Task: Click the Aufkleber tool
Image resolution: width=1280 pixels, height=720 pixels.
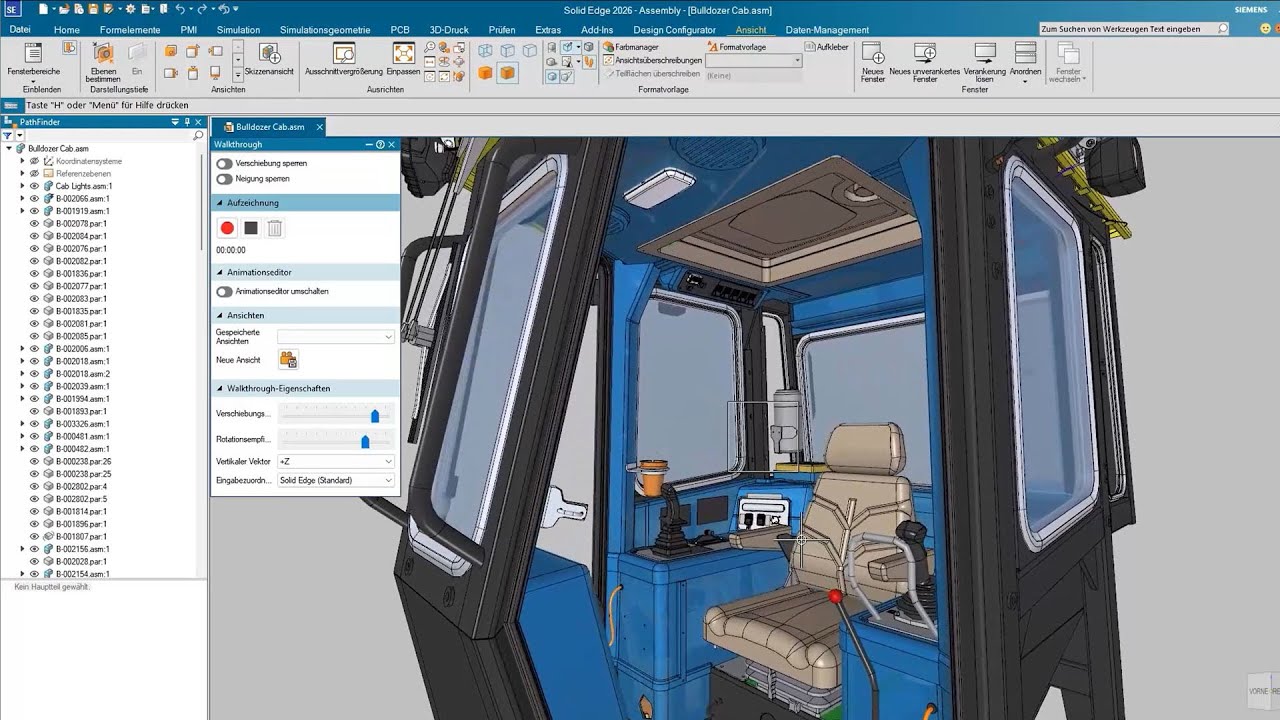Action: (x=826, y=47)
